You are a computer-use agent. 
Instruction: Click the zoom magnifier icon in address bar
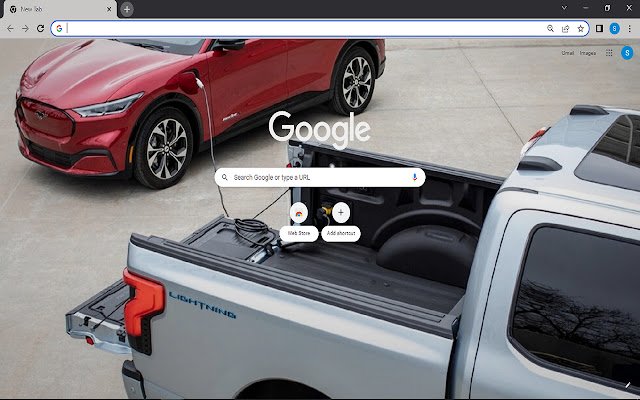[x=550, y=29]
